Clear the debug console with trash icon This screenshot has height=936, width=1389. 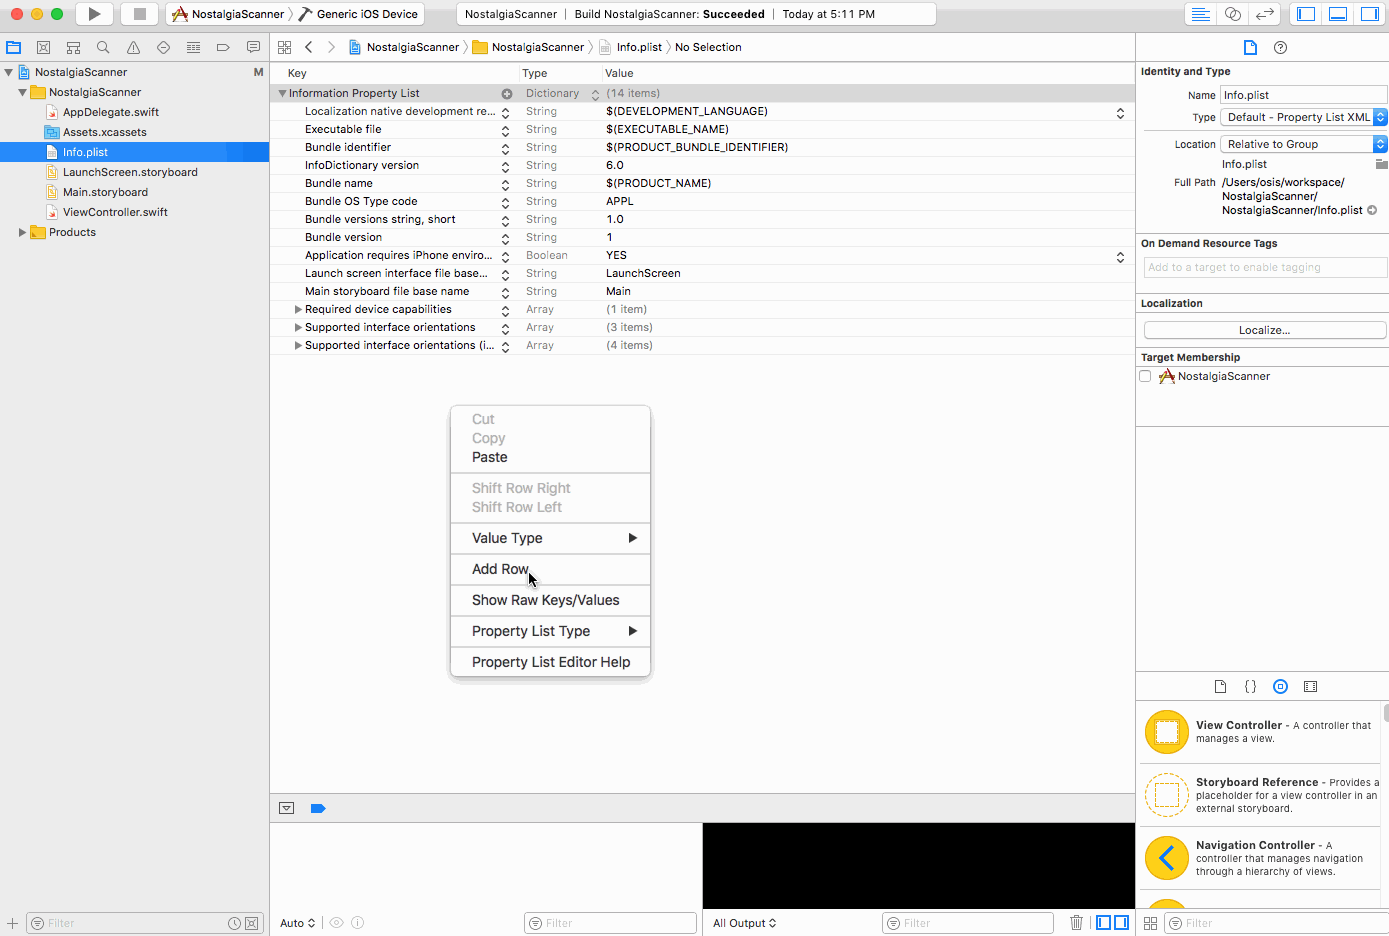[1076, 923]
